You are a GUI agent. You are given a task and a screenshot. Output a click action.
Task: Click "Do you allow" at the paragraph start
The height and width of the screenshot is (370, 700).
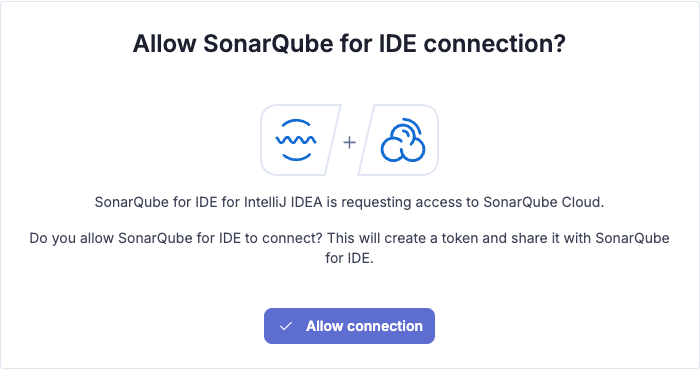(71, 238)
